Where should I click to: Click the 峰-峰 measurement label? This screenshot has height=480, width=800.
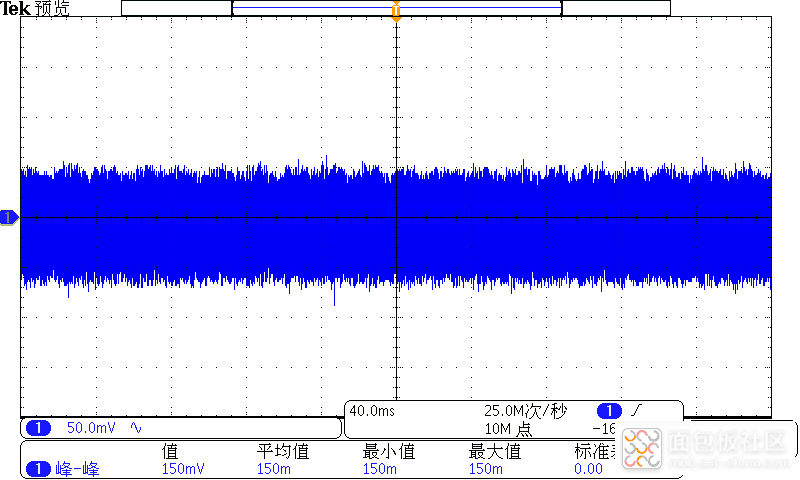(77, 469)
